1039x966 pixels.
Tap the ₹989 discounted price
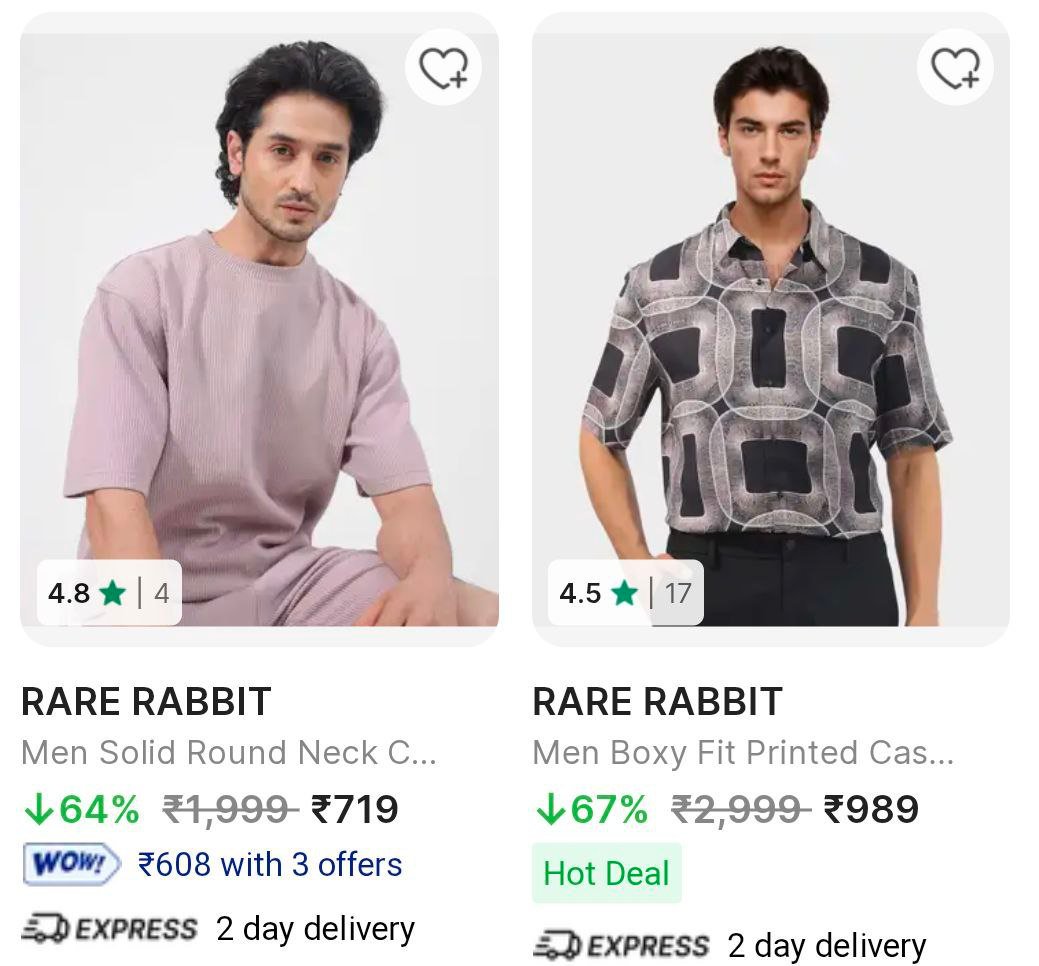click(x=870, y=809)
